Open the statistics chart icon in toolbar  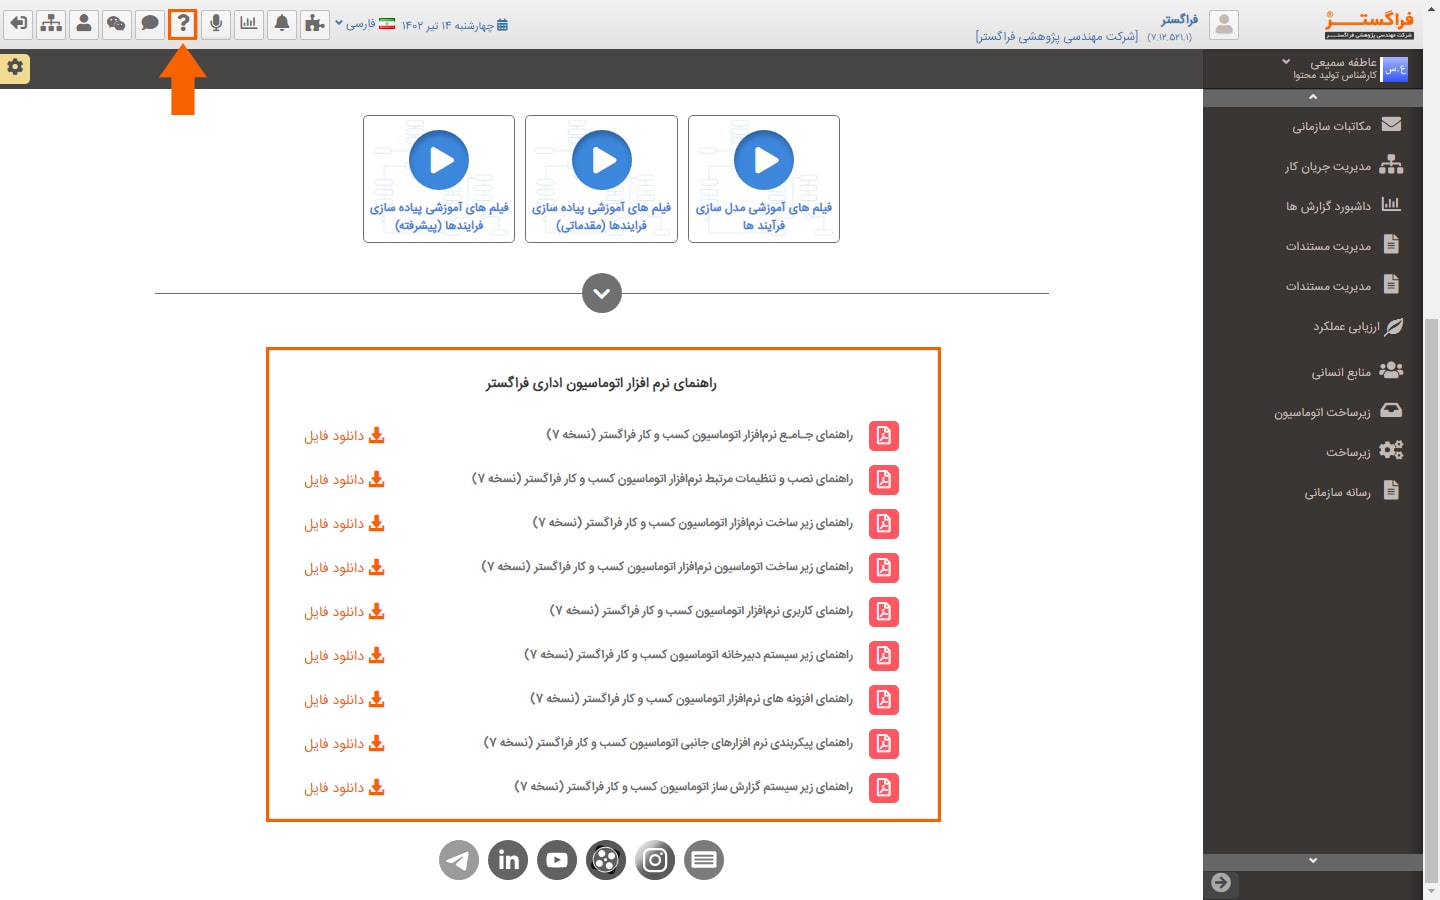249,24
